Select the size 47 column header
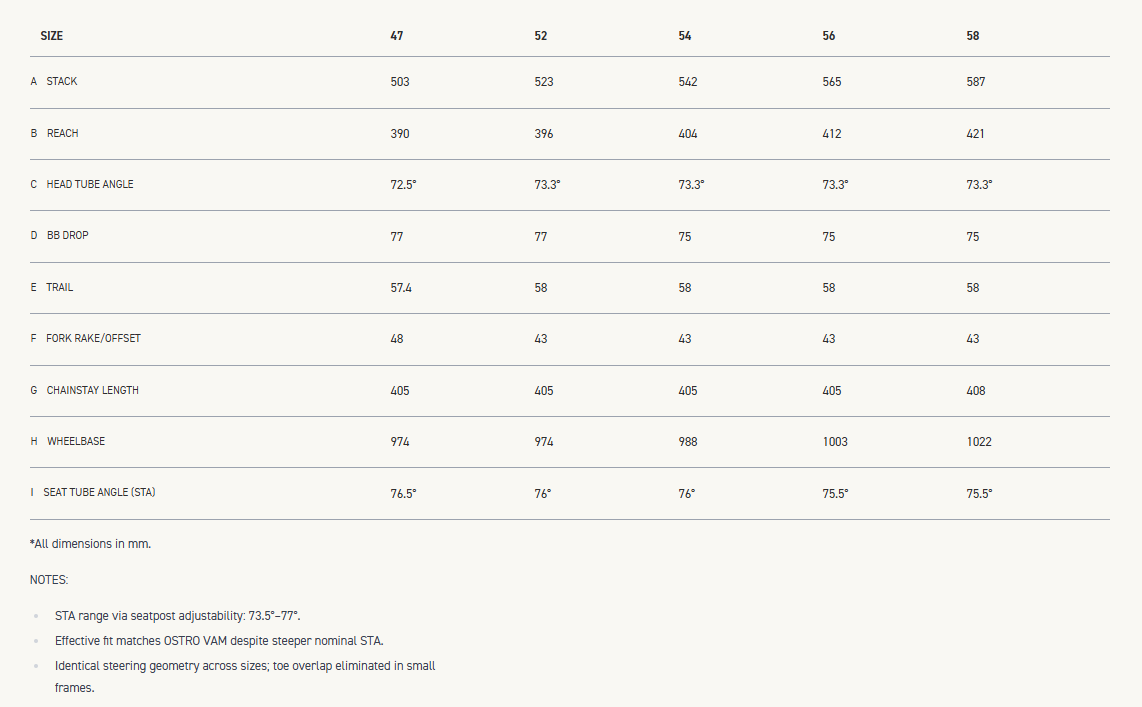This screenshot has width=1142, height=707. click(397, 36)
